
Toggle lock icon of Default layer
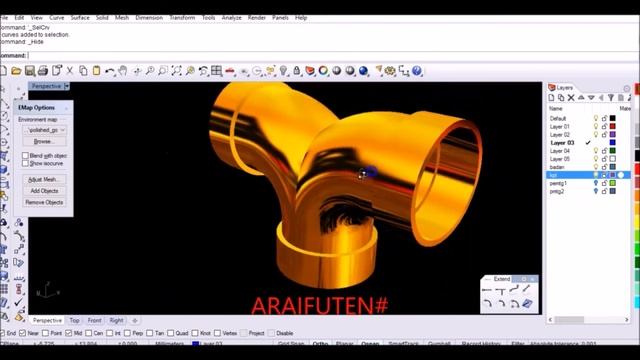[604, 118]
